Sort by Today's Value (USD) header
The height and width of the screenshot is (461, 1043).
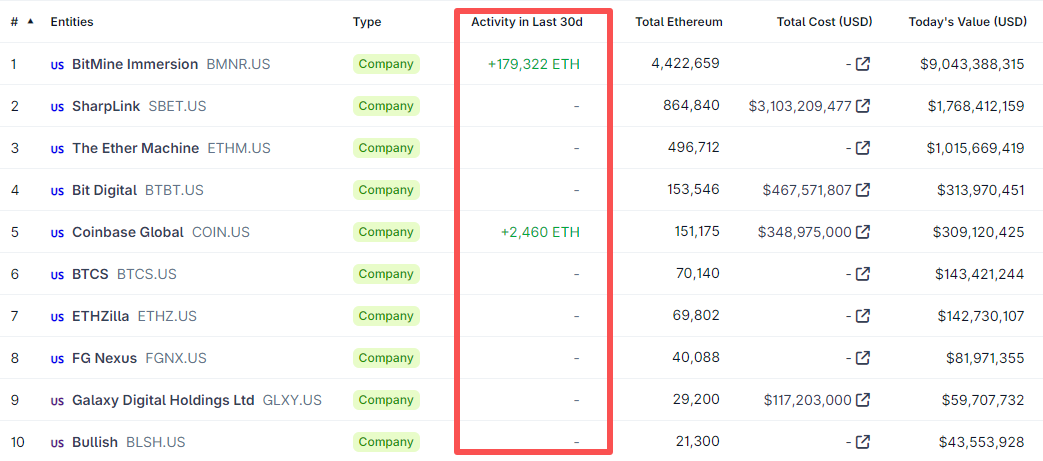coord(966,22)
